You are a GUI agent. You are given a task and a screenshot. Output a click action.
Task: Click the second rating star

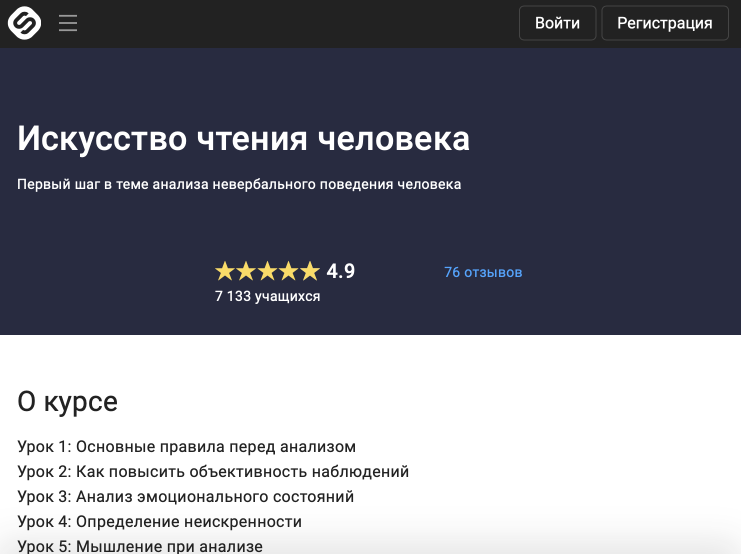point(246,271)
